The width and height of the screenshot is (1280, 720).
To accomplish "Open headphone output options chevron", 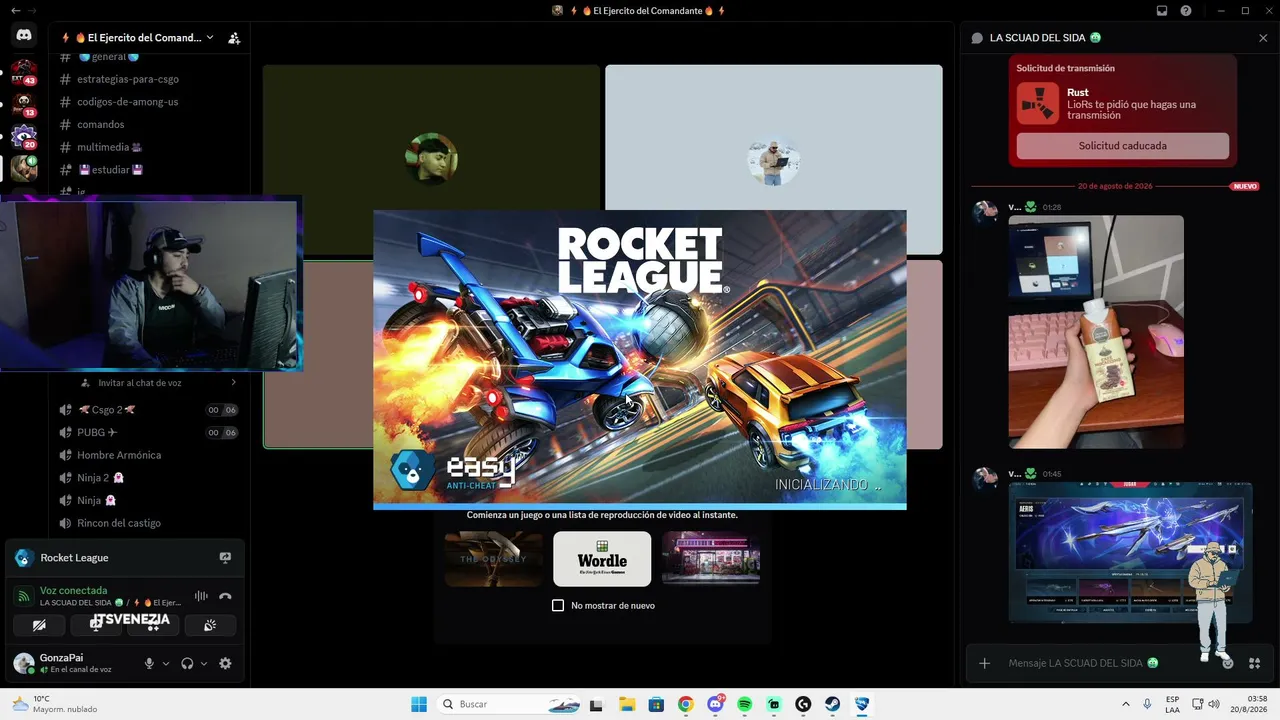I will tap(204, 663).
